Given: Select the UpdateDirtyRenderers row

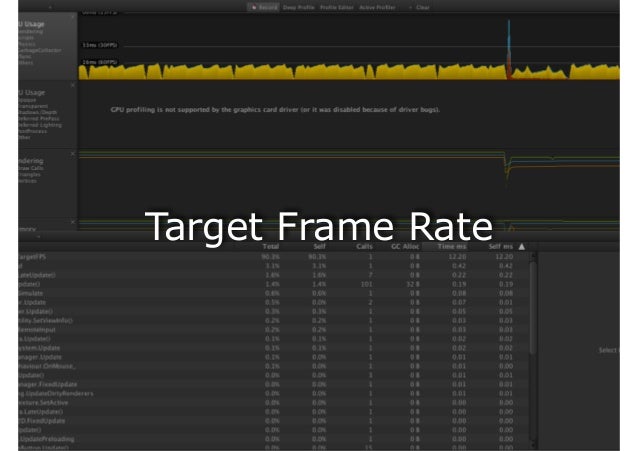Looking at the screenshot, I should [x=273, y=394].
